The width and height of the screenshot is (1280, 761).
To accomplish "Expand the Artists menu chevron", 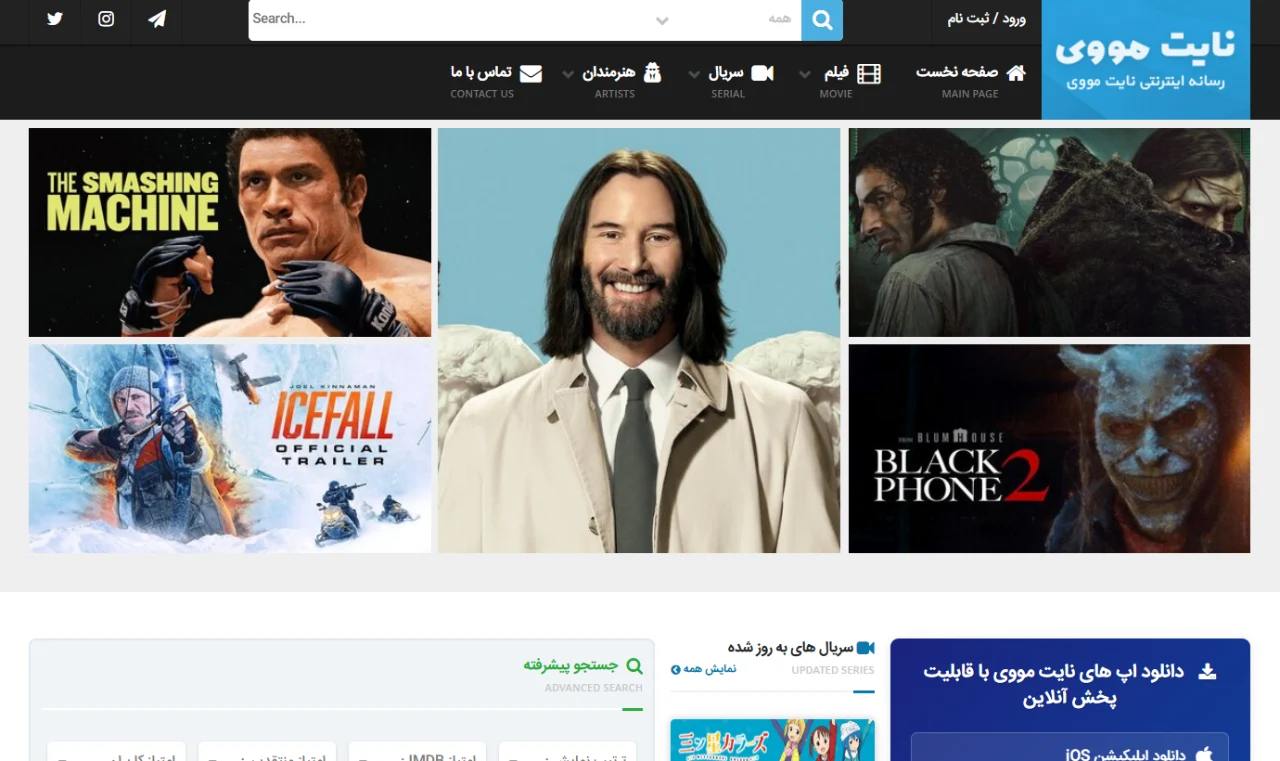I will click(568, 74).
